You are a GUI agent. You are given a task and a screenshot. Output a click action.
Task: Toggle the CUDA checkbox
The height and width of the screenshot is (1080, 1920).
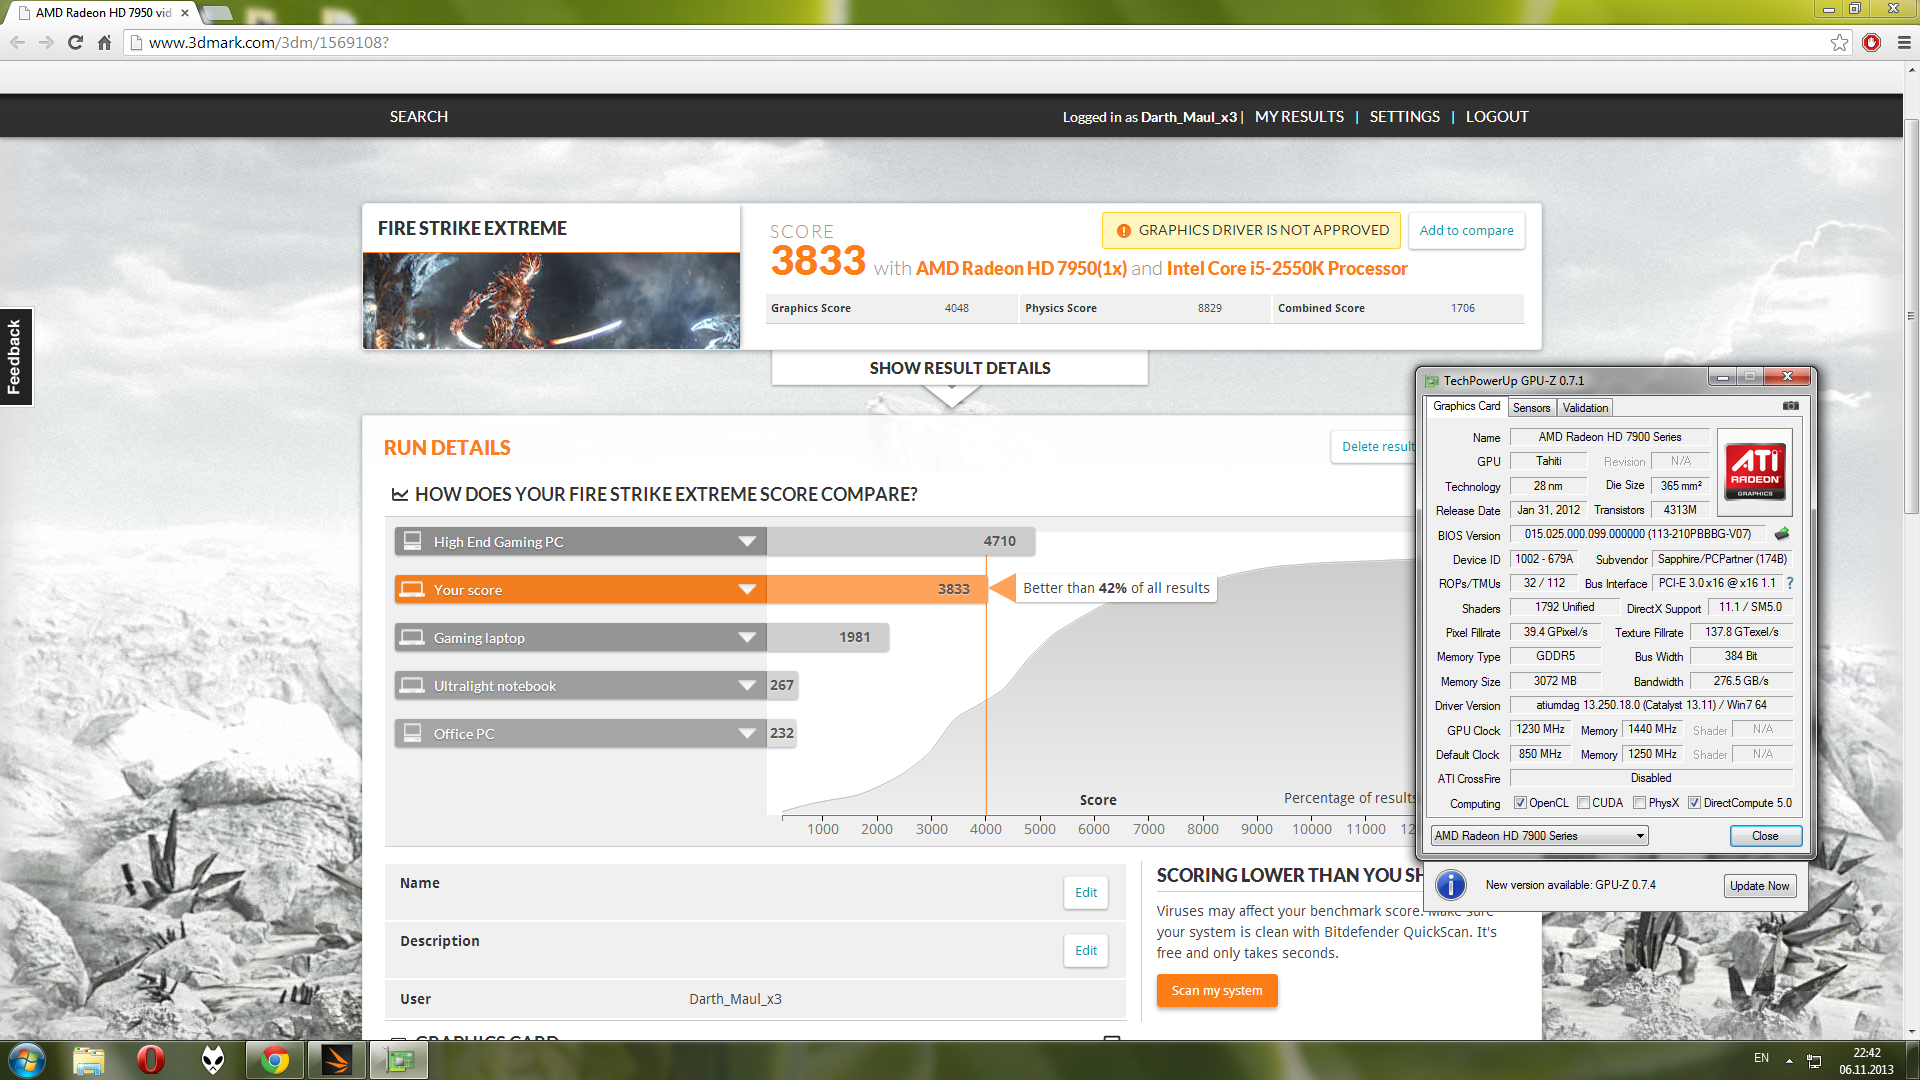point(1583,803)
